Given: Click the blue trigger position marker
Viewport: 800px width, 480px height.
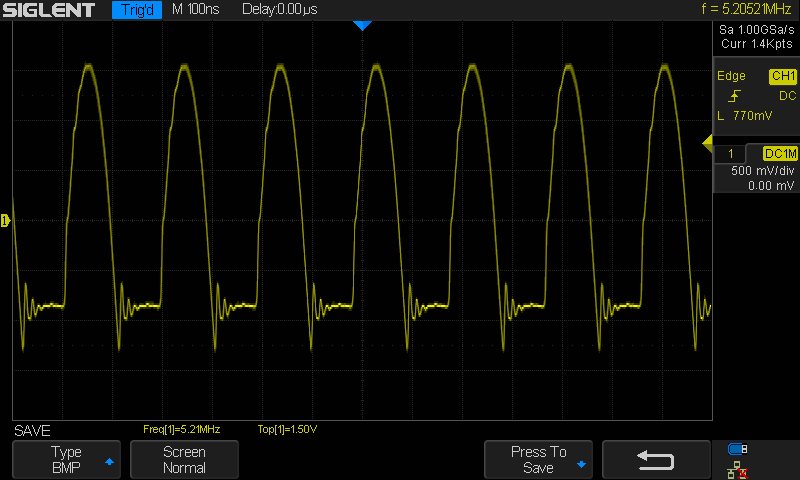Looking at the screenshot, I should (x=362, y=26).
